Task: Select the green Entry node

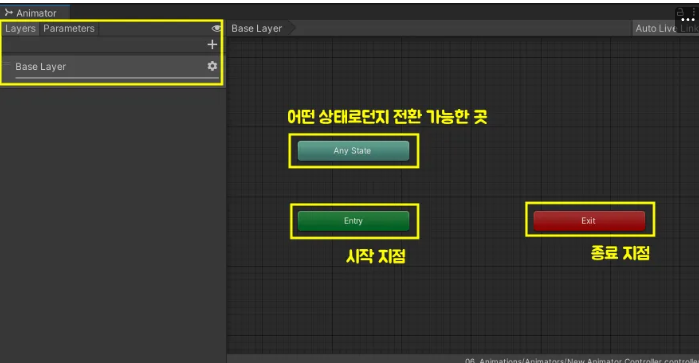Action: coord(353,221)
